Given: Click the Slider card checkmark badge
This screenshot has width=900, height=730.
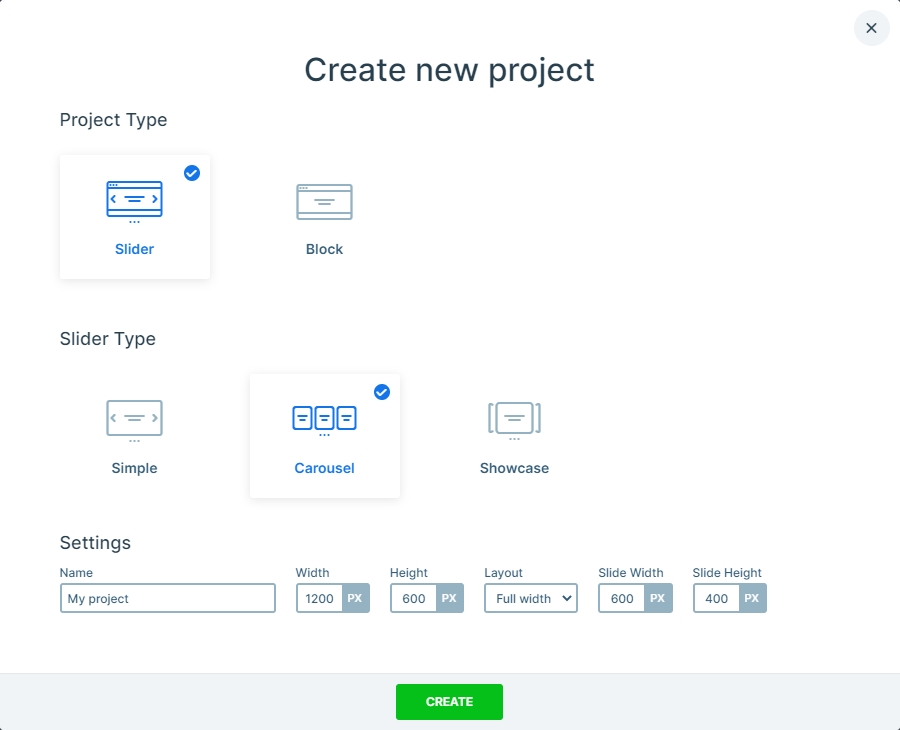Looking at the screenshot, I should point(192,173).
